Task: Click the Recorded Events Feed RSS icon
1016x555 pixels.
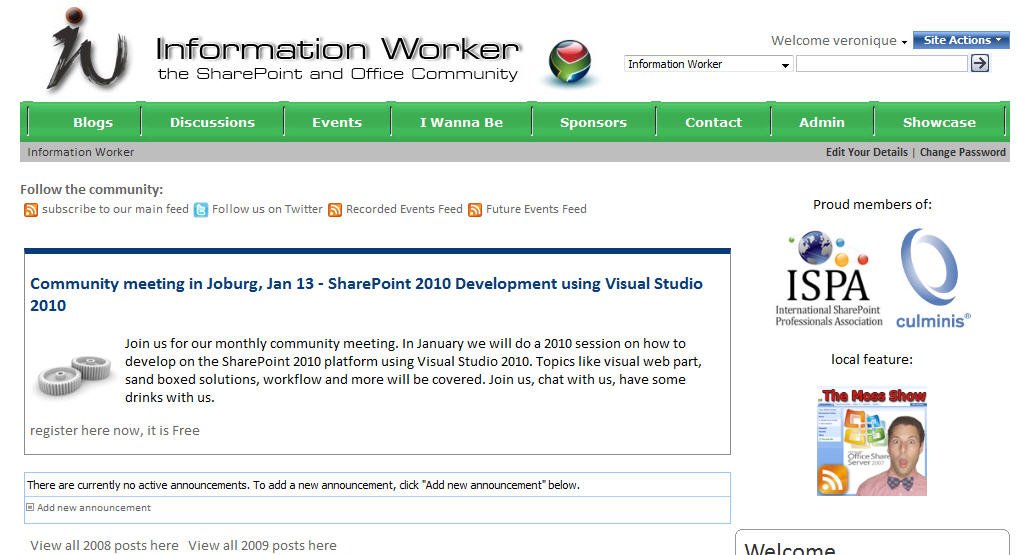Action: [335, 210]
